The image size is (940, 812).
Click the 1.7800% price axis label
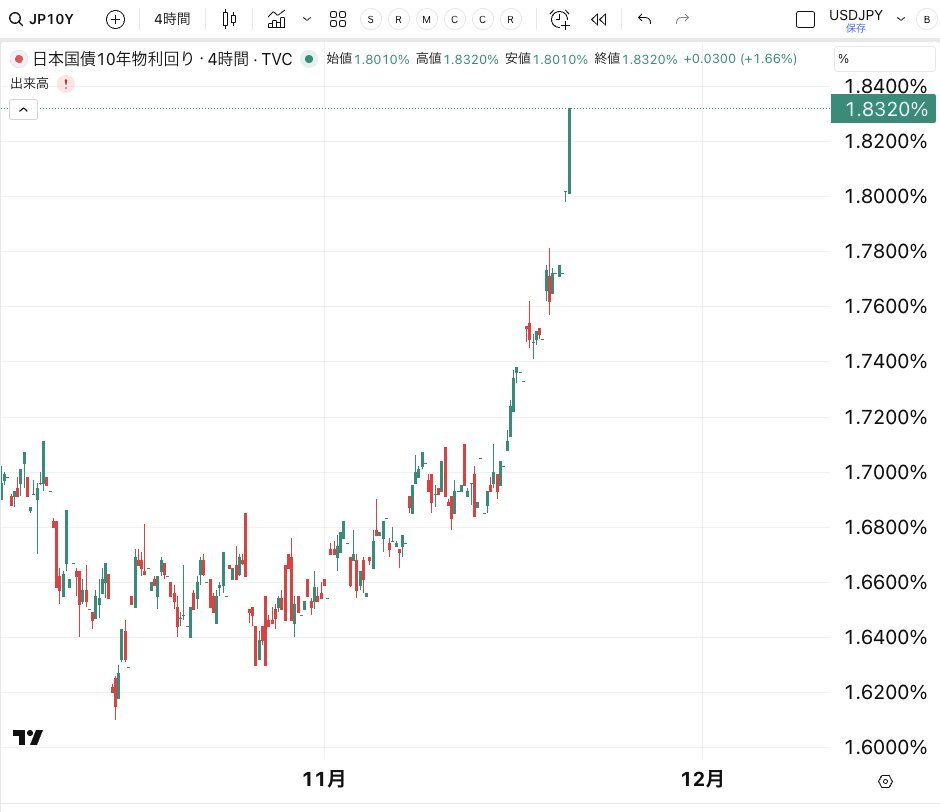click(x=885, y=251)
